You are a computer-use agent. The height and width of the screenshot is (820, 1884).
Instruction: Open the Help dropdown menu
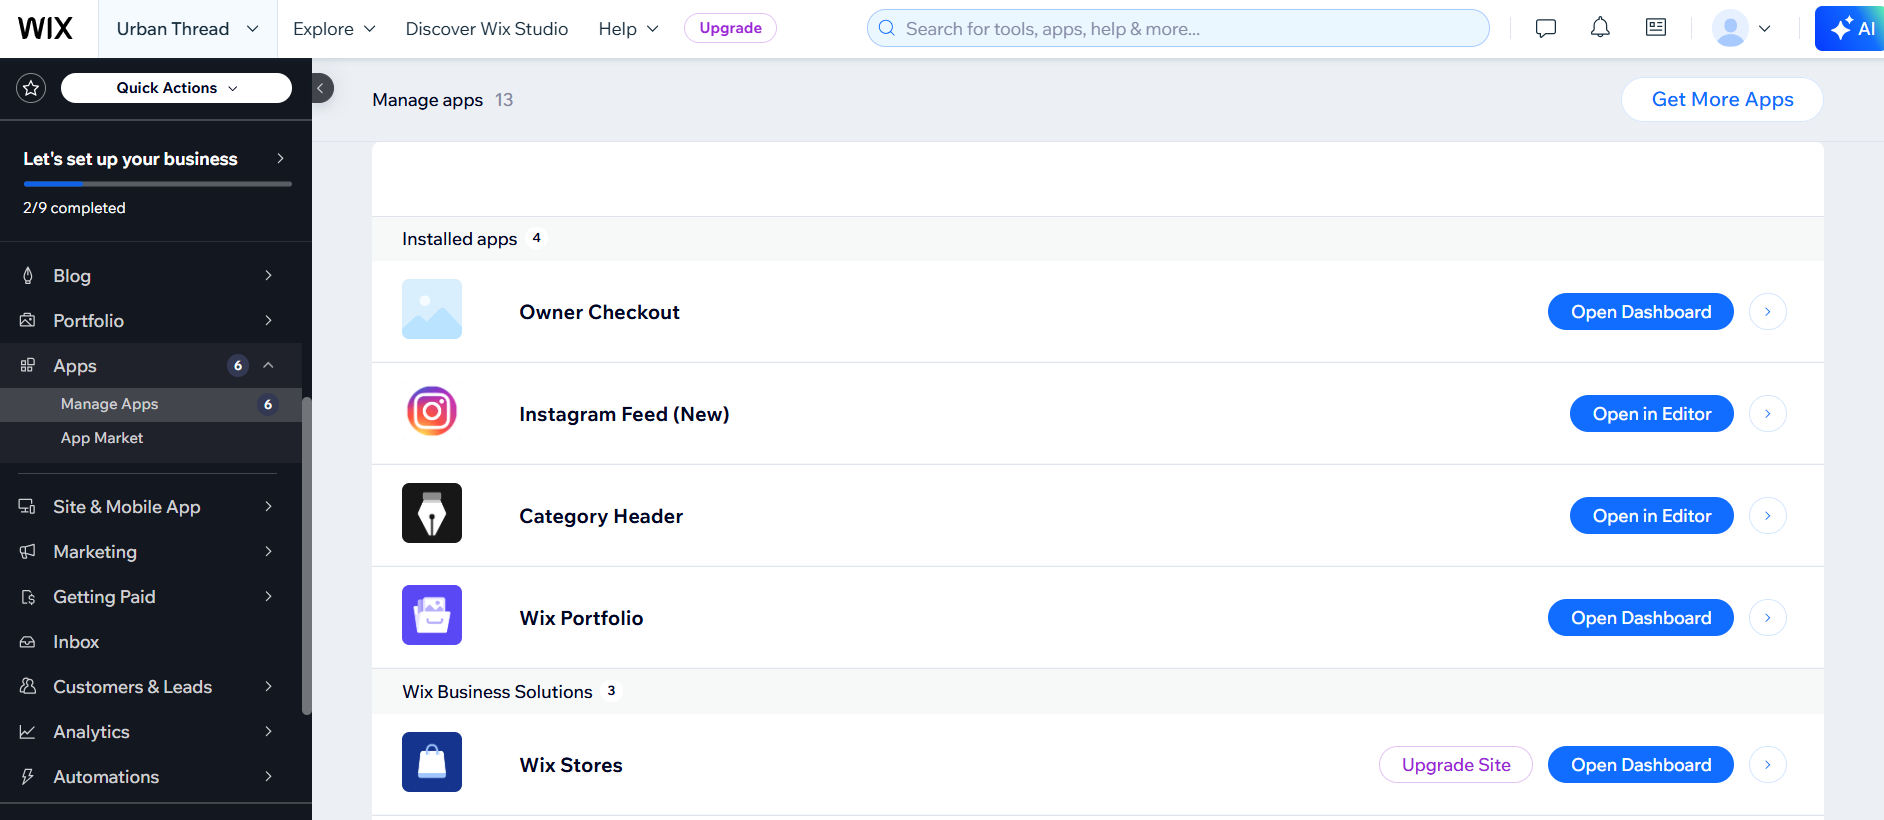pos(628,29)
